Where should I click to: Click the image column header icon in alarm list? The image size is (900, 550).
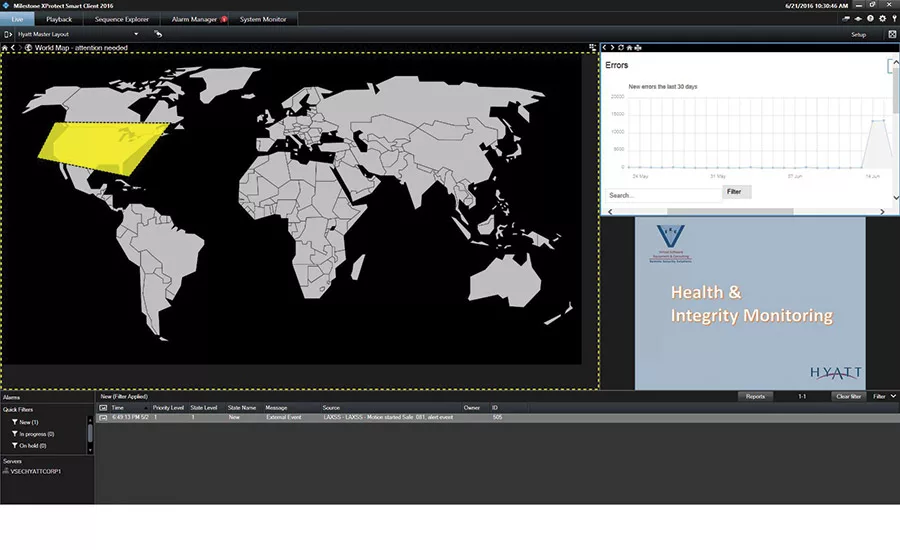point(103,408)
